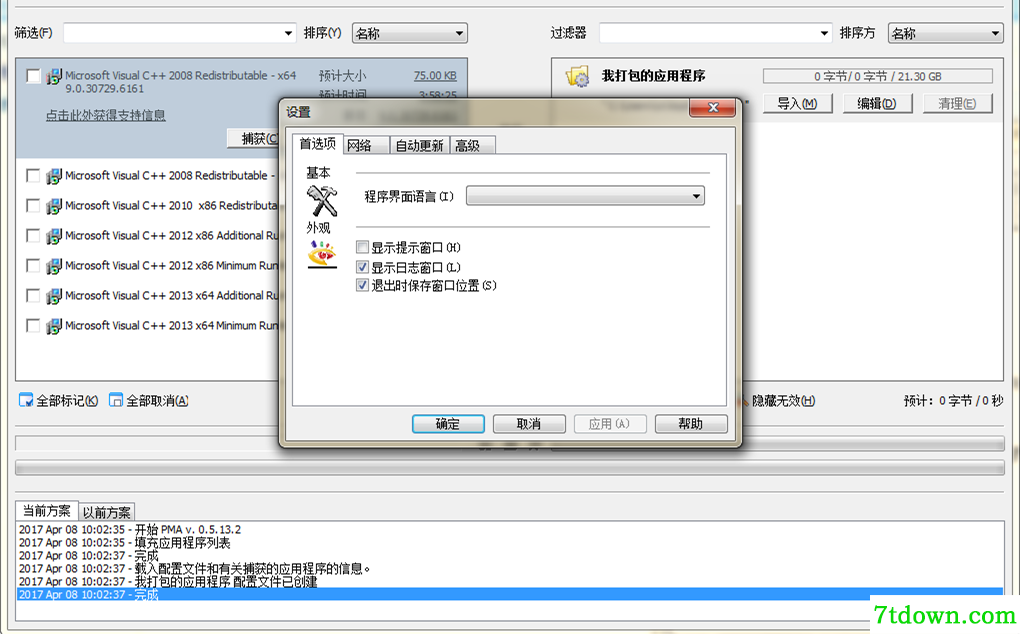Click the storage usage bar 21.30 GB
The width and height of the screenshot is (1020, 634).
point(878,76)
